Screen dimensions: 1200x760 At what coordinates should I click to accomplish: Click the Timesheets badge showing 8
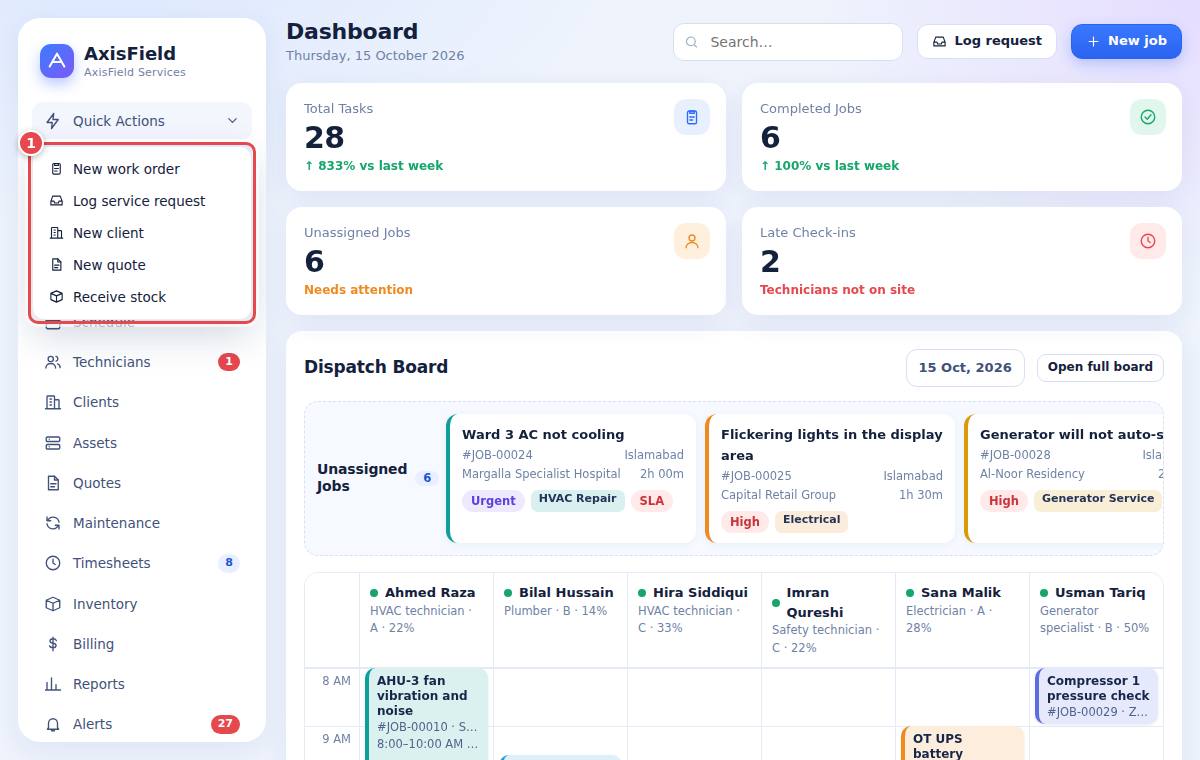(229, 563)
